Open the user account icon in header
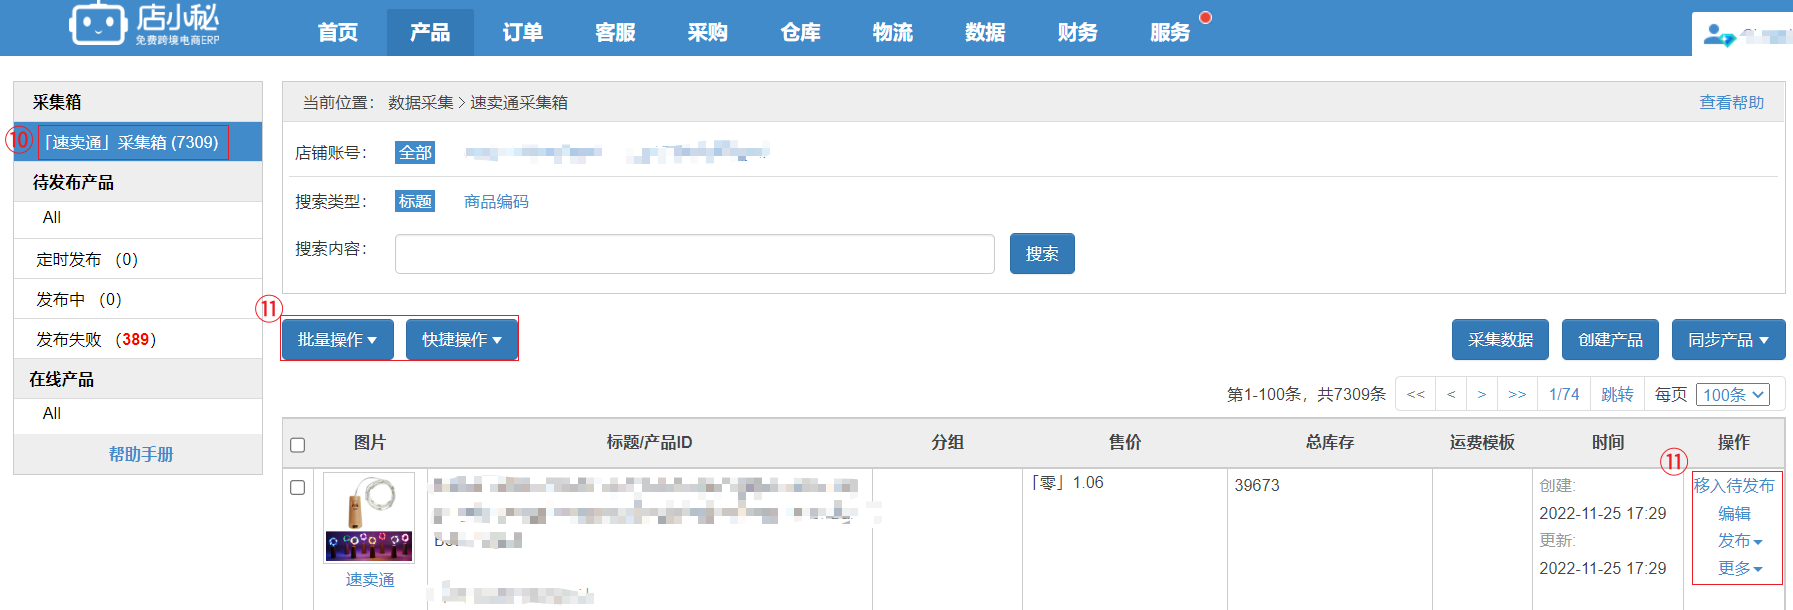 click(x=1719, y=35)
